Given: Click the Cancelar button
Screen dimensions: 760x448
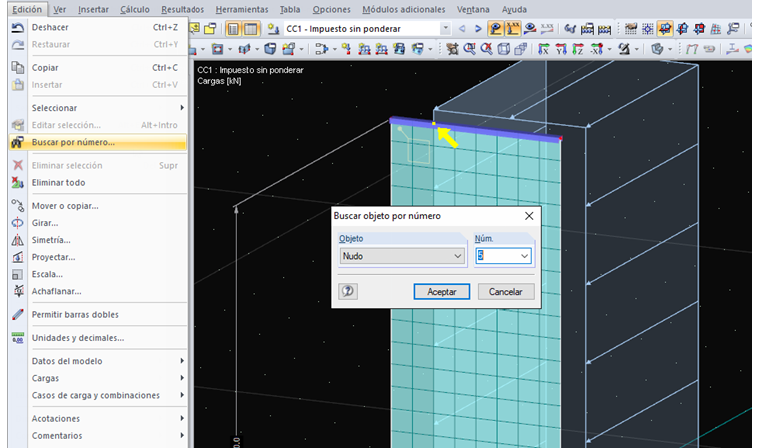Looking at the screenshot, I should coord(506,291).
